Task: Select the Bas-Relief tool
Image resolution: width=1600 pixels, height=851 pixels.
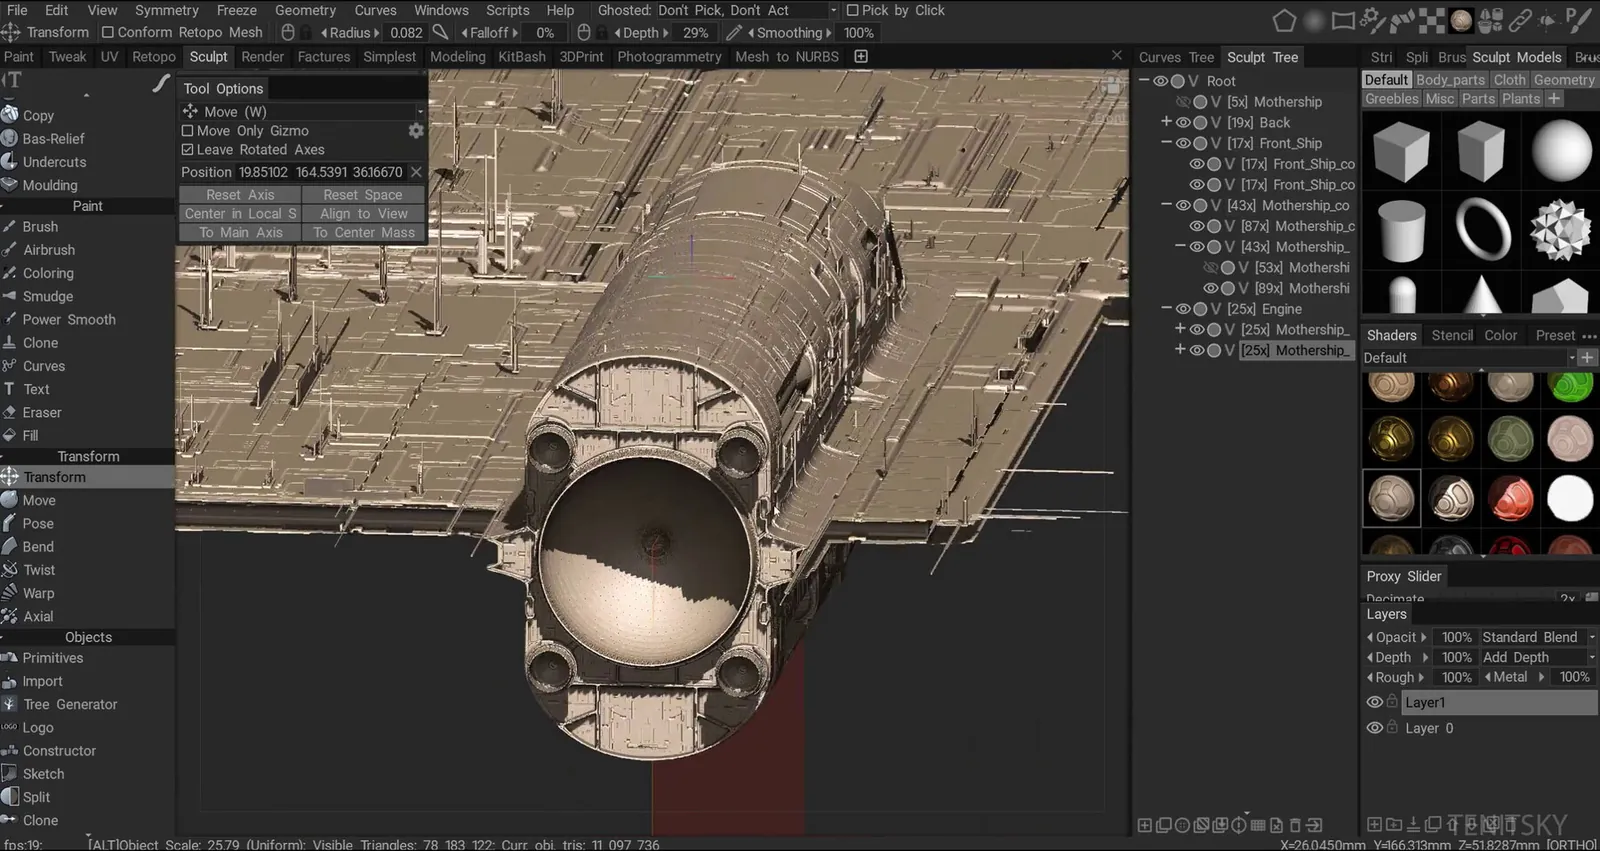Action: 53,139
